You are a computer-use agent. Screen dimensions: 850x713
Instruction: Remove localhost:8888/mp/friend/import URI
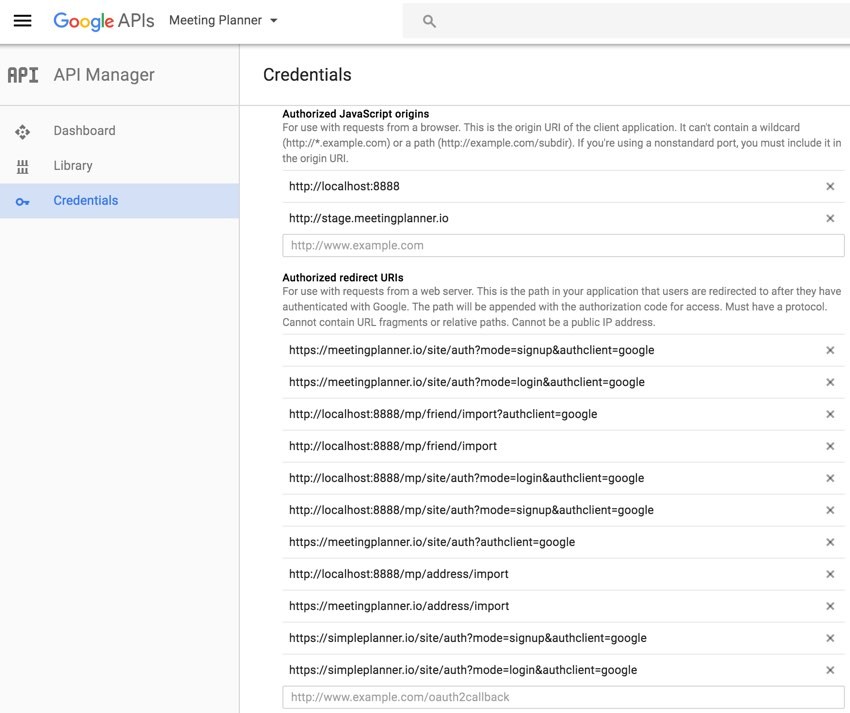(x=830, y=446)
